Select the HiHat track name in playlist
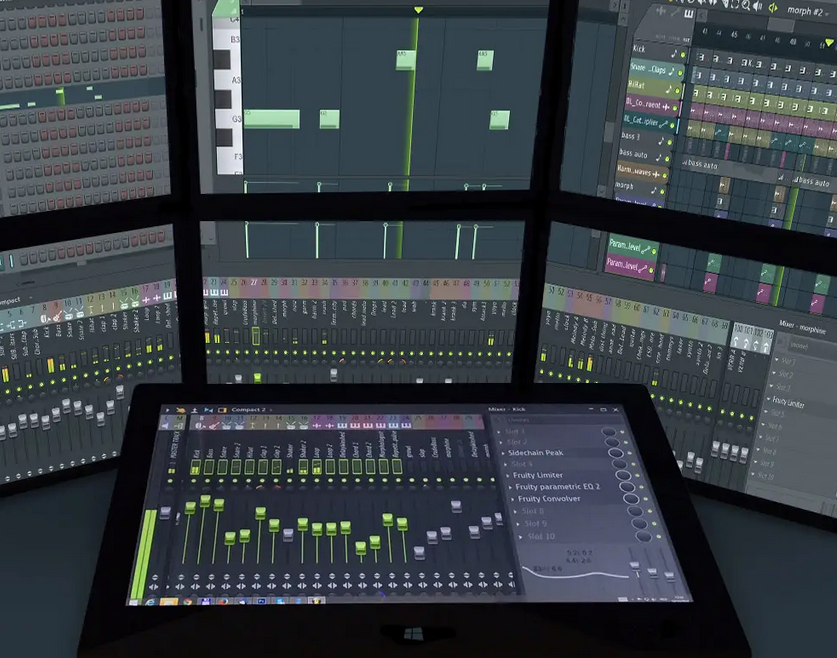The height and width of the screenshot is (658, 837). [636, 85]
